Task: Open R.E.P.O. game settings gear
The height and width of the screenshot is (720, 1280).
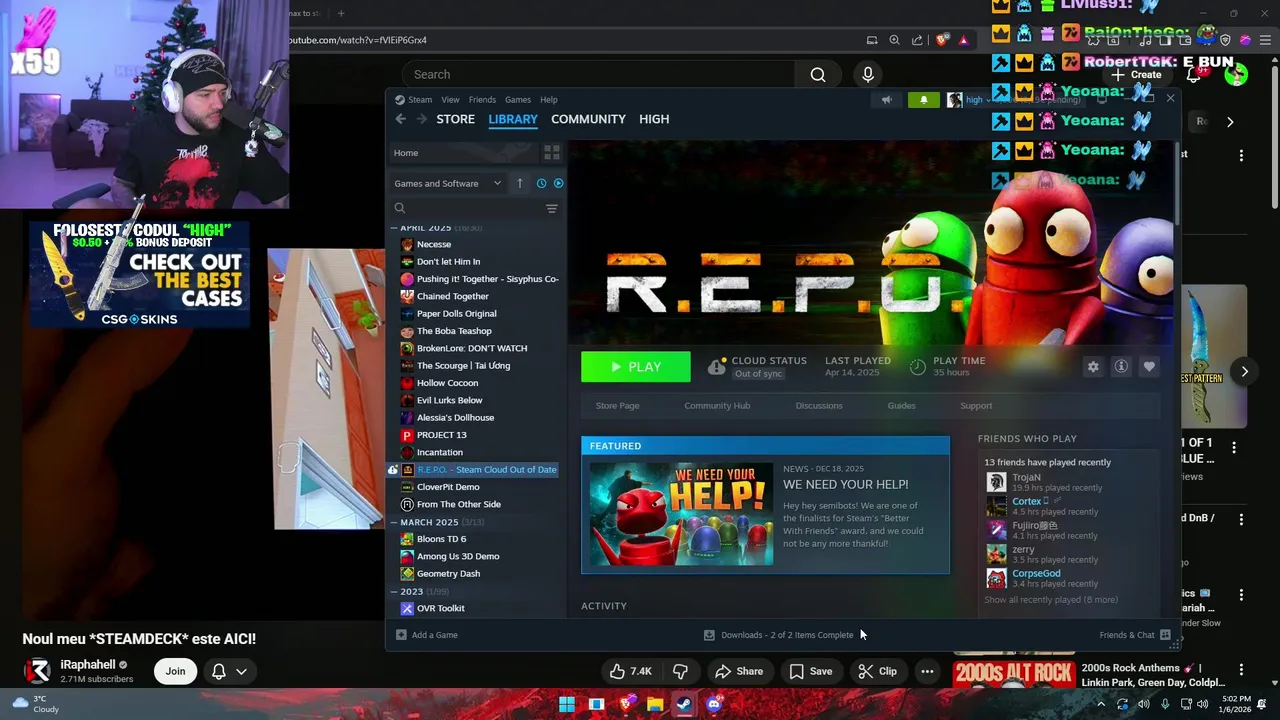Action: point(1093,367)
